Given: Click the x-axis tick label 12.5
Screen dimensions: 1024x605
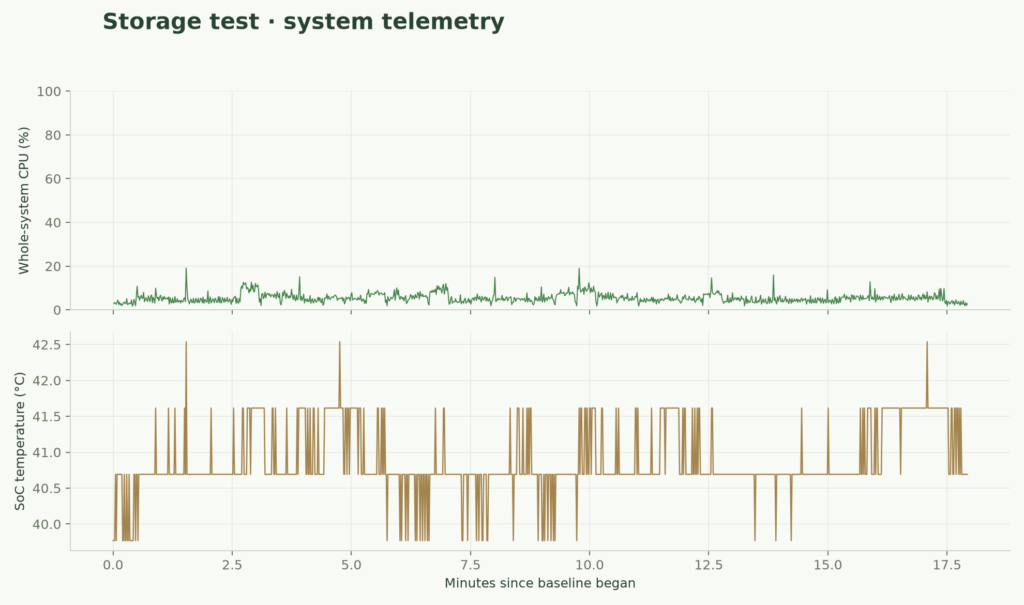Looking at the screenshot, I should [709, 564].
